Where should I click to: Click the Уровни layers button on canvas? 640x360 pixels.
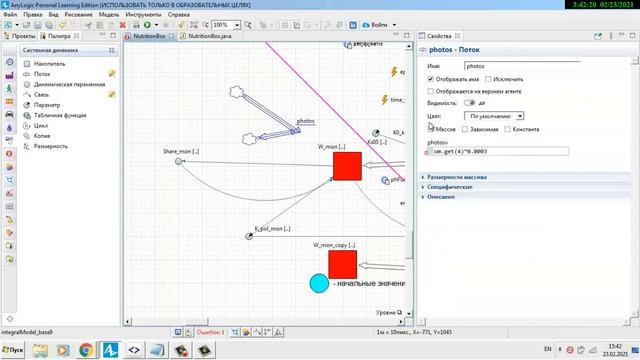[389, 312]
